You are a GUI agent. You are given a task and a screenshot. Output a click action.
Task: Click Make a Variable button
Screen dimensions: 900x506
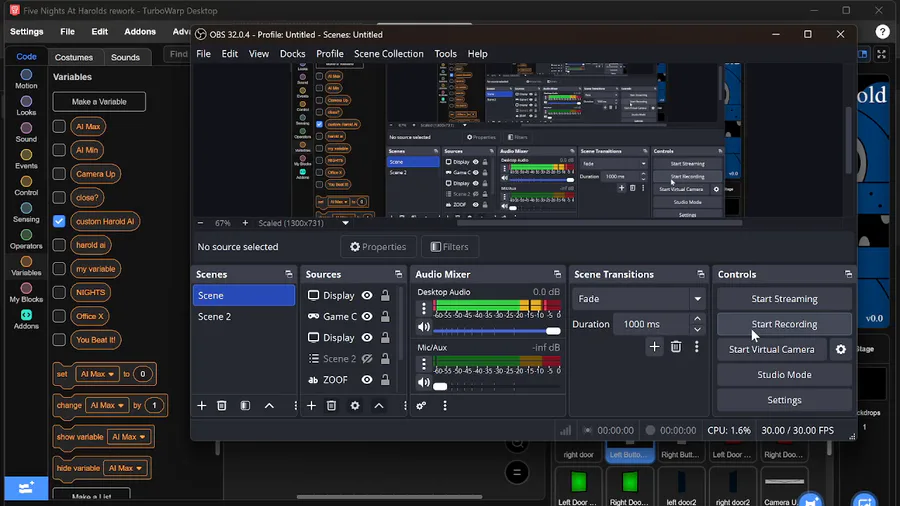[x=99, y=102]
